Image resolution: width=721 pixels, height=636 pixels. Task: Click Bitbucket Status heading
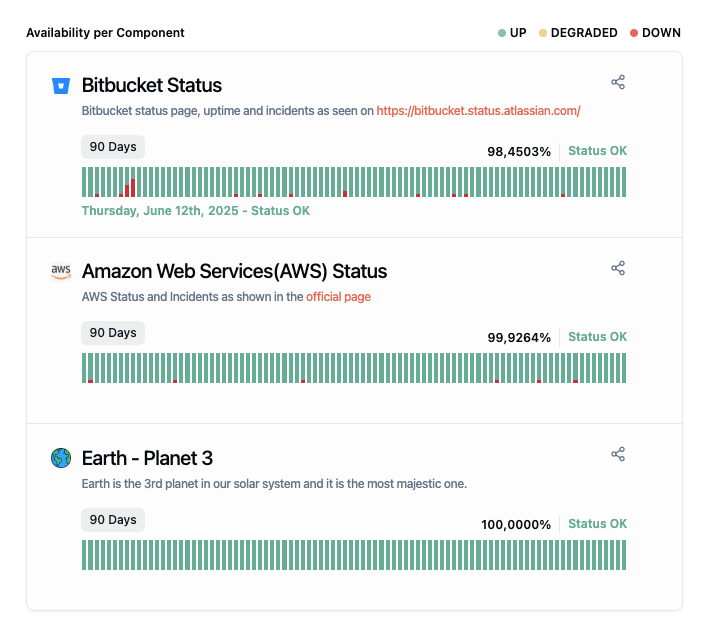click(152, 85)
